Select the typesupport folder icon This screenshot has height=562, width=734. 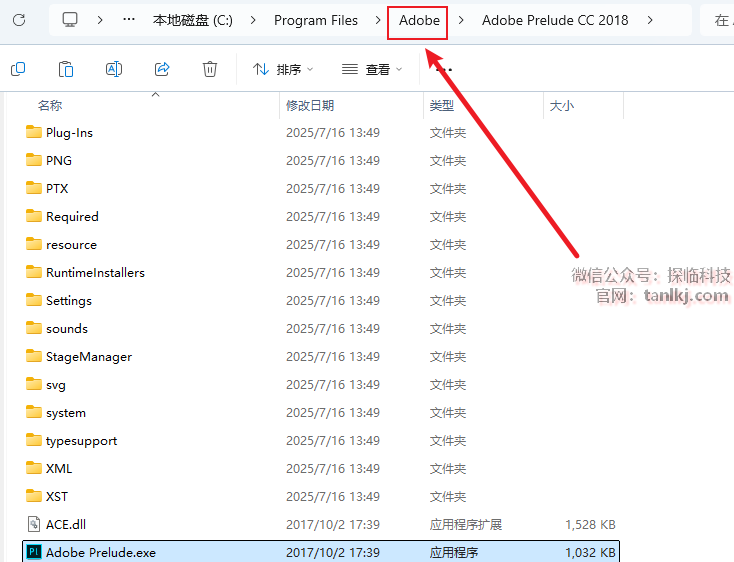point(34,440)
